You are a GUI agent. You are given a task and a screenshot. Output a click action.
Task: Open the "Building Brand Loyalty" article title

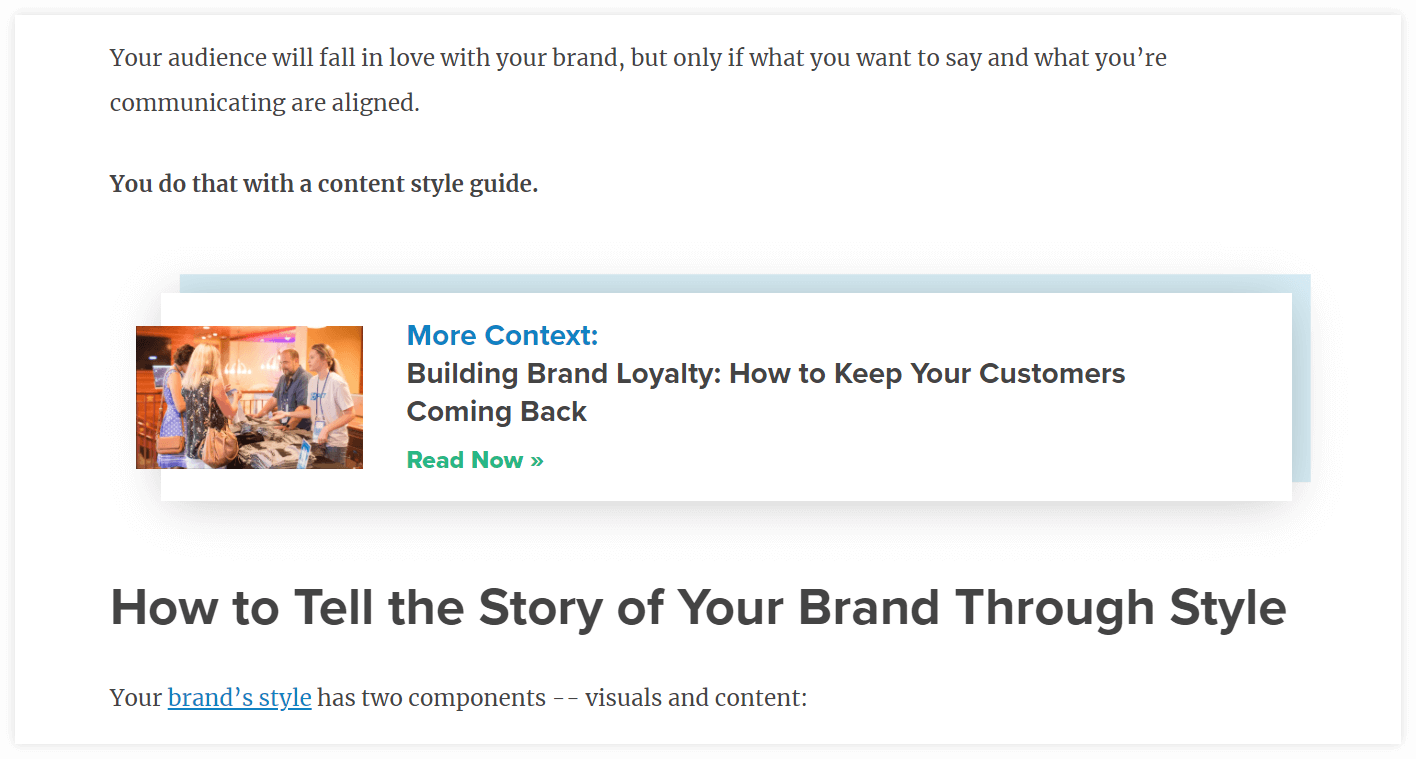(766, 392)
